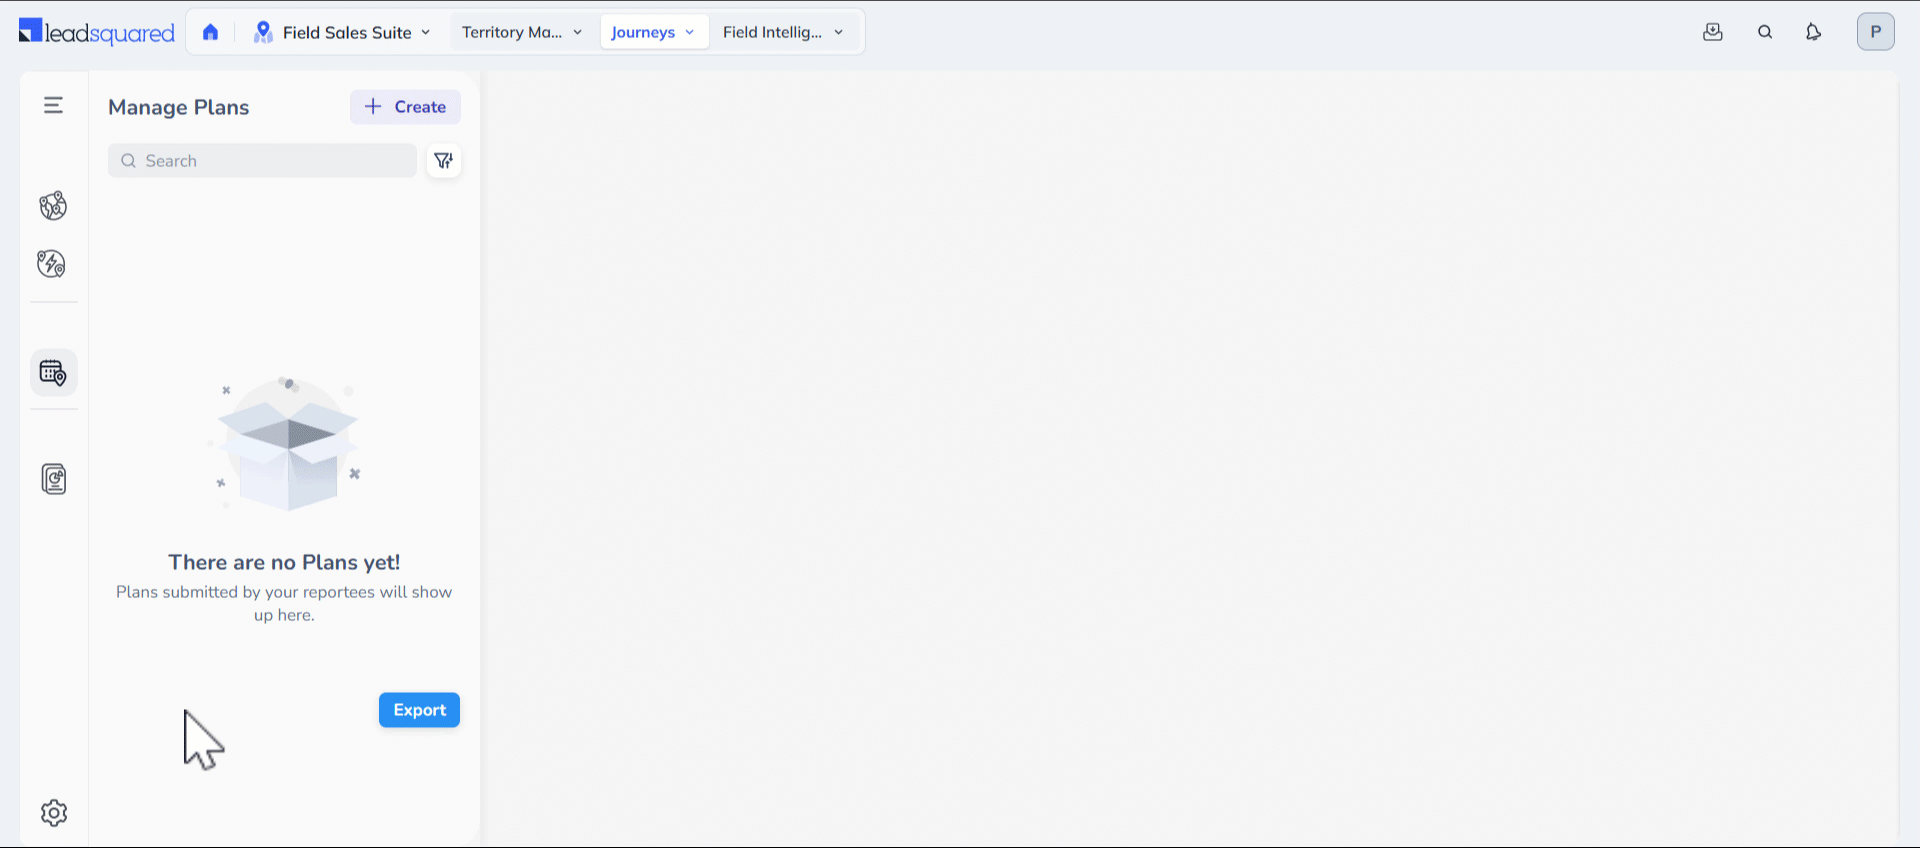Click the LeadSquared logo
Viewport: 1920px width, 848px height.
tap(97, 32)
